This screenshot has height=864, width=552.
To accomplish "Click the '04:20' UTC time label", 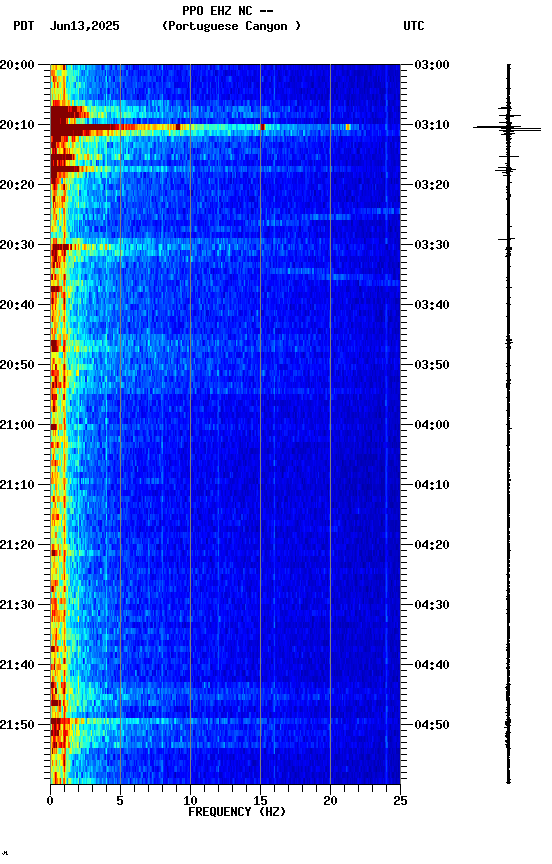I will pos(432,545).
